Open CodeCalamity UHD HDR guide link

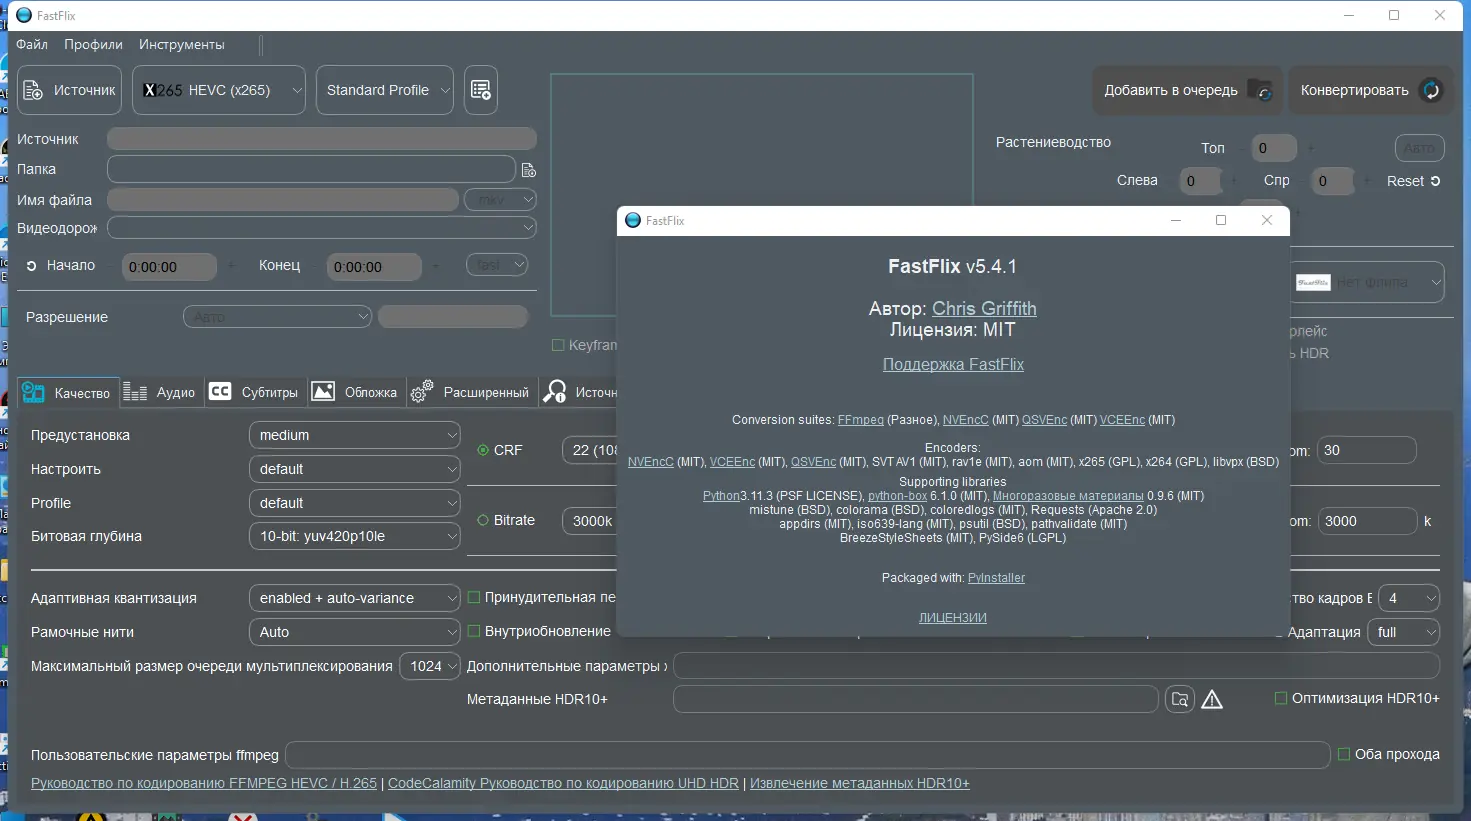(x=563, y=783)
